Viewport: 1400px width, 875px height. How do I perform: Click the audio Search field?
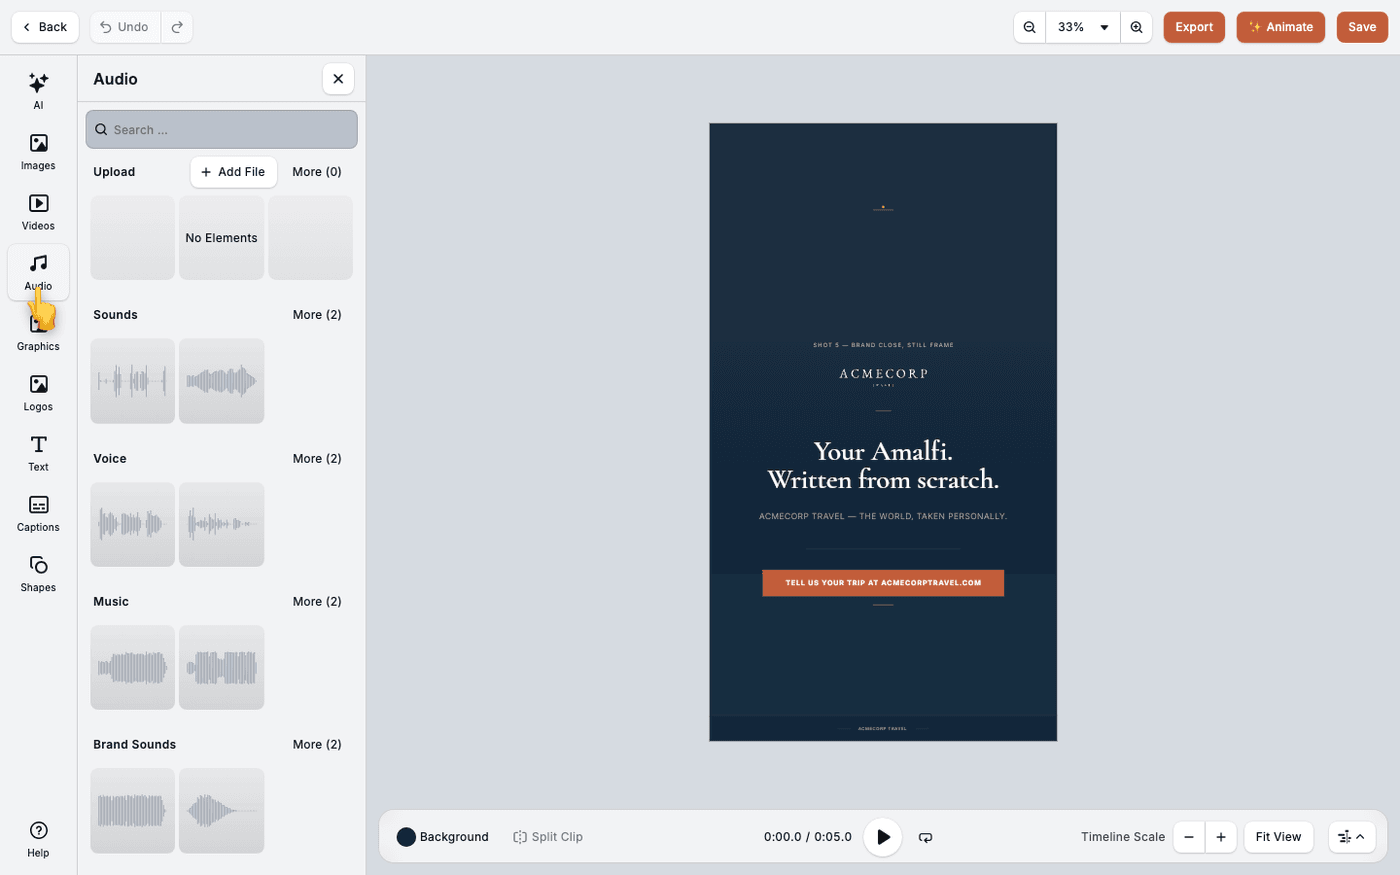pyautogui.click(x=221, y=130)
